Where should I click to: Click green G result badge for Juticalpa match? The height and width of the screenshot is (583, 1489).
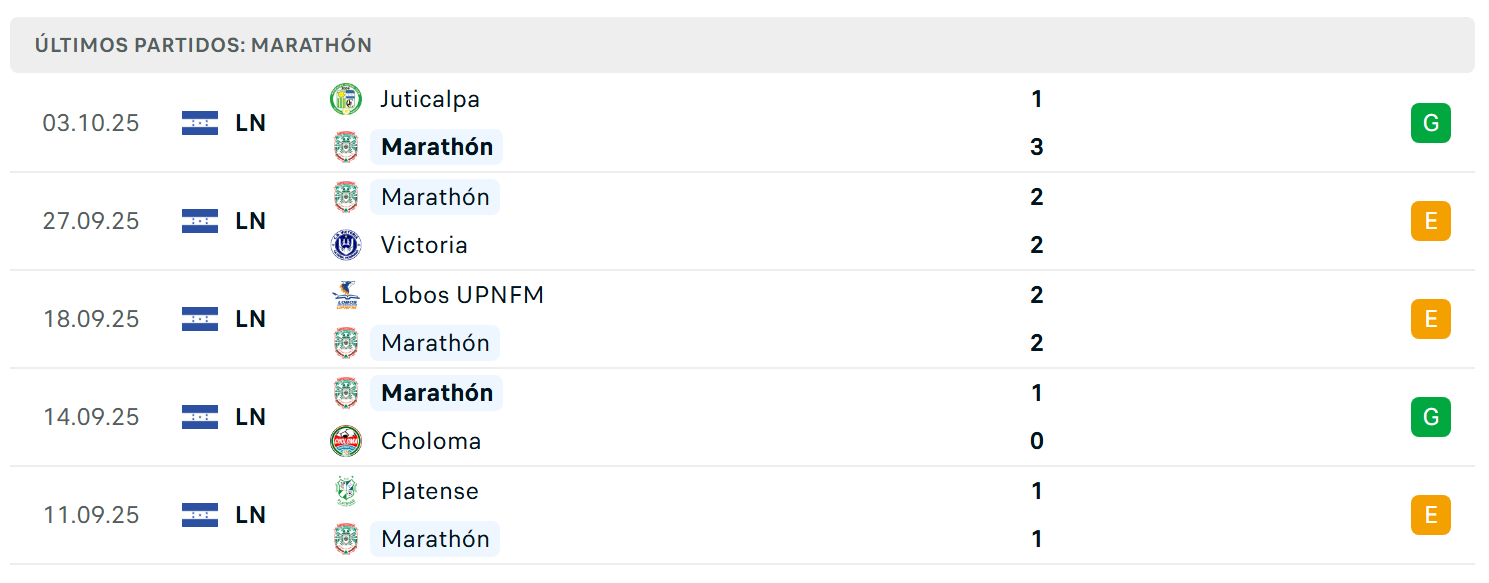point(1431,123)
